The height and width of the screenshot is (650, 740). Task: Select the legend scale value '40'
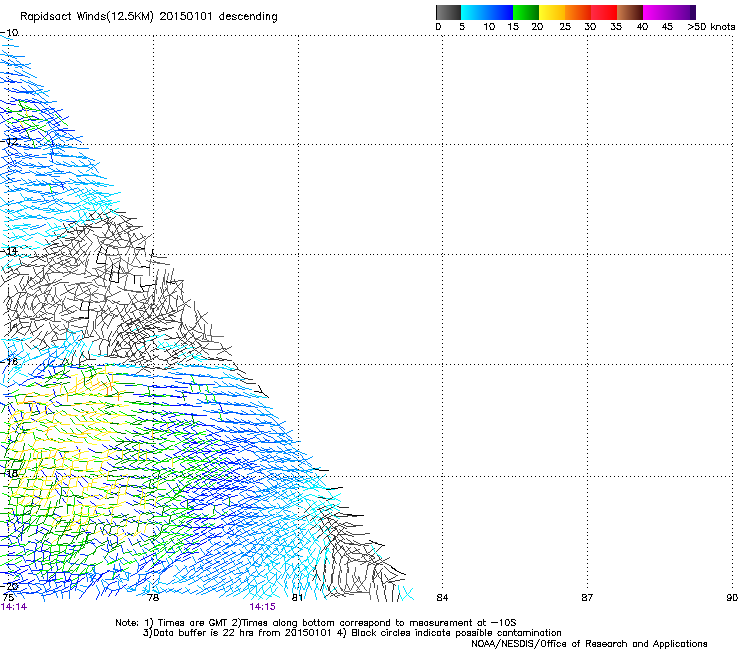[642, 27]
